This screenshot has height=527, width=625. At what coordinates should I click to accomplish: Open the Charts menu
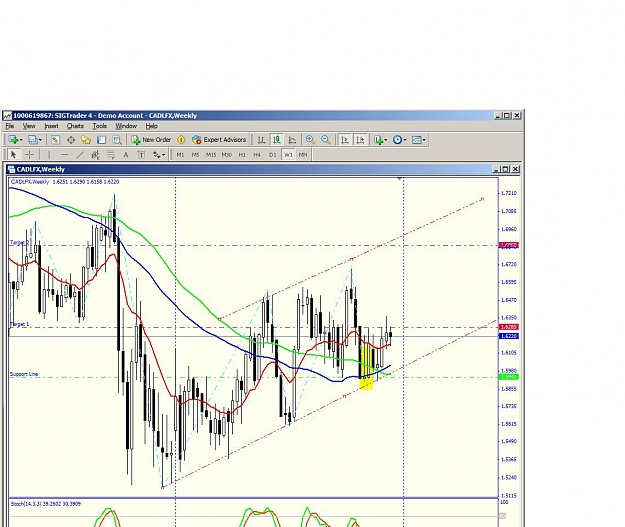tap(75, 126)
